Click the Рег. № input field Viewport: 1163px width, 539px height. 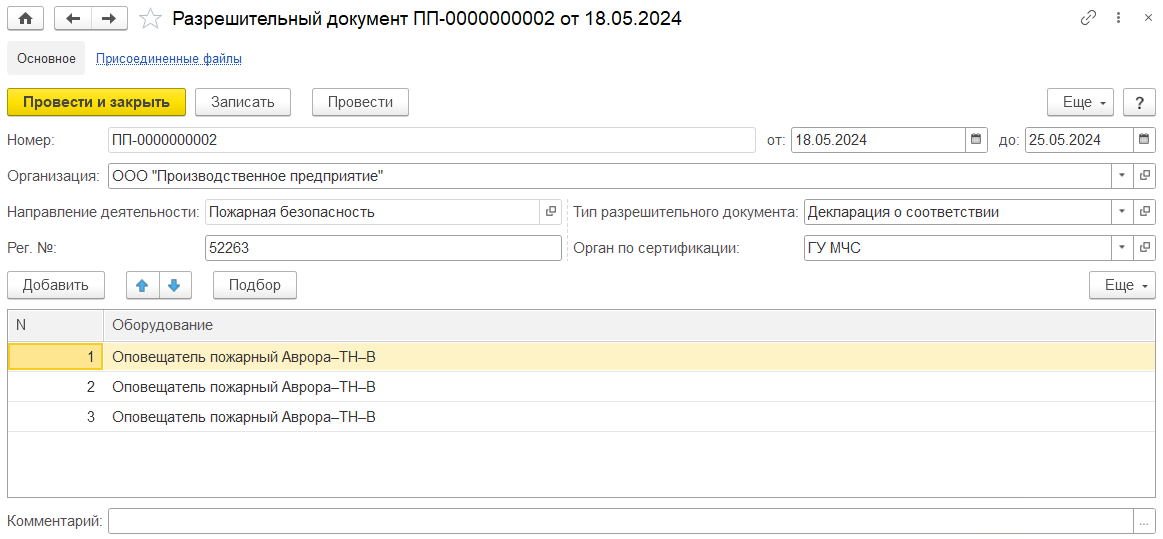382,248
